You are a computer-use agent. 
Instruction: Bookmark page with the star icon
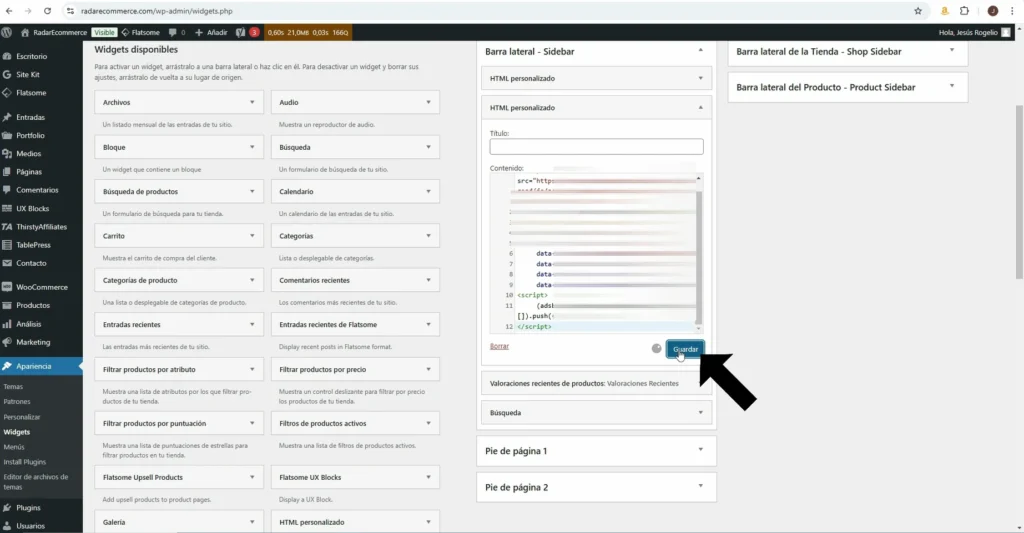click(918, 11)
